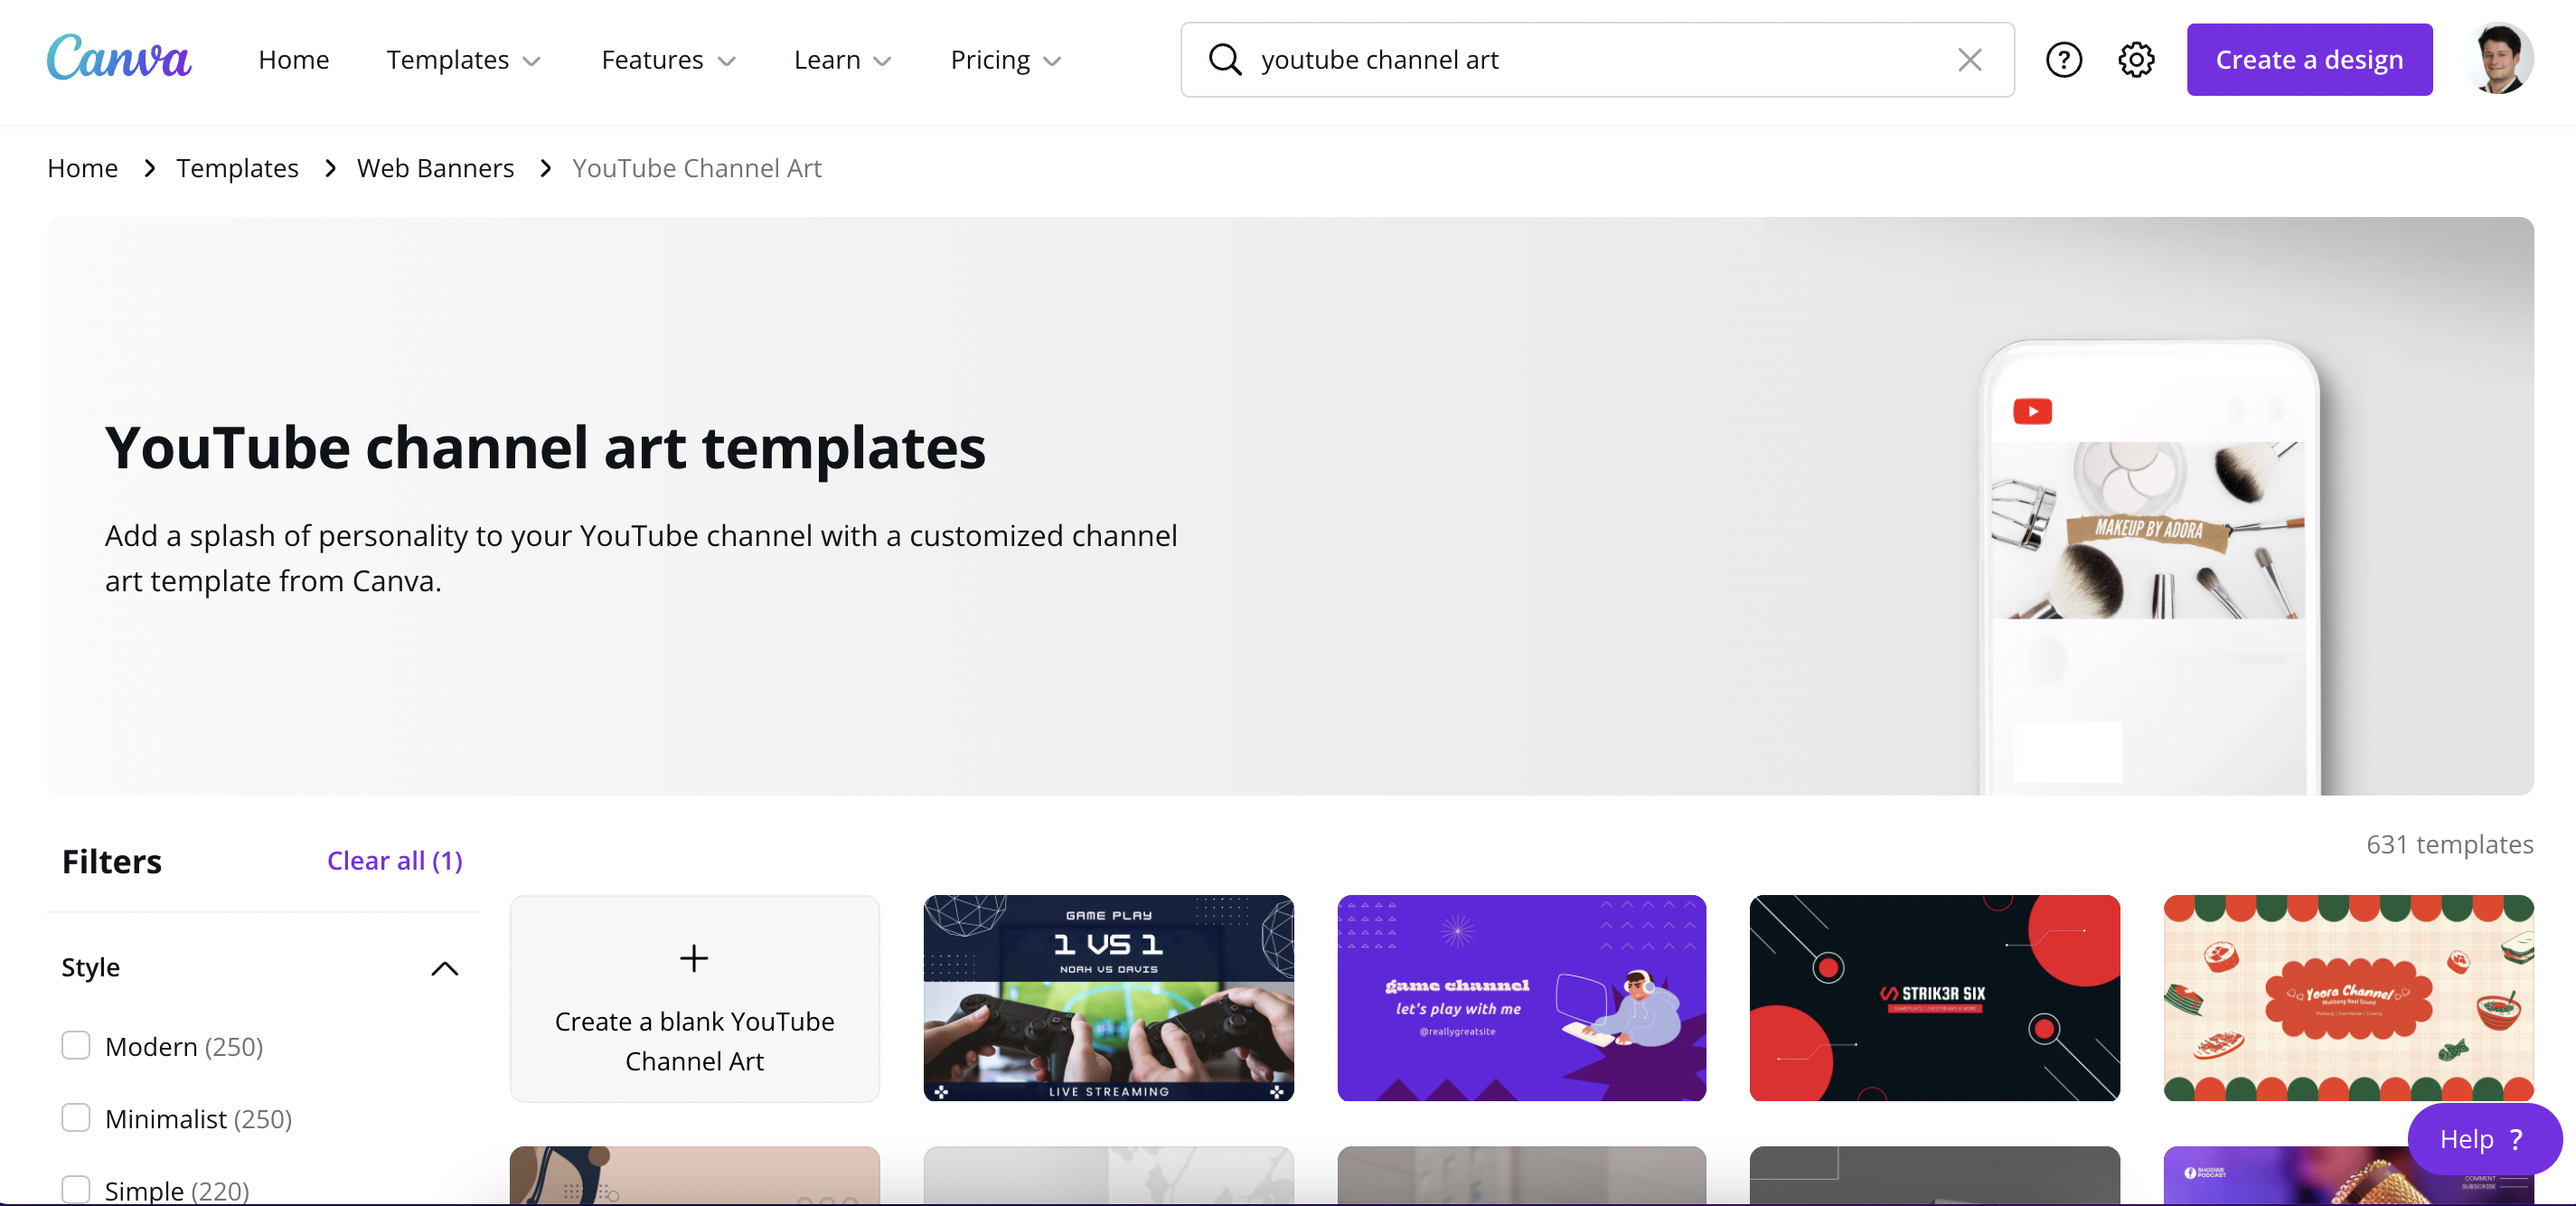Open the Yoora Channel food template
The height and width of the screenshot is (1206, 2576).
click(x=2348, y=998)
